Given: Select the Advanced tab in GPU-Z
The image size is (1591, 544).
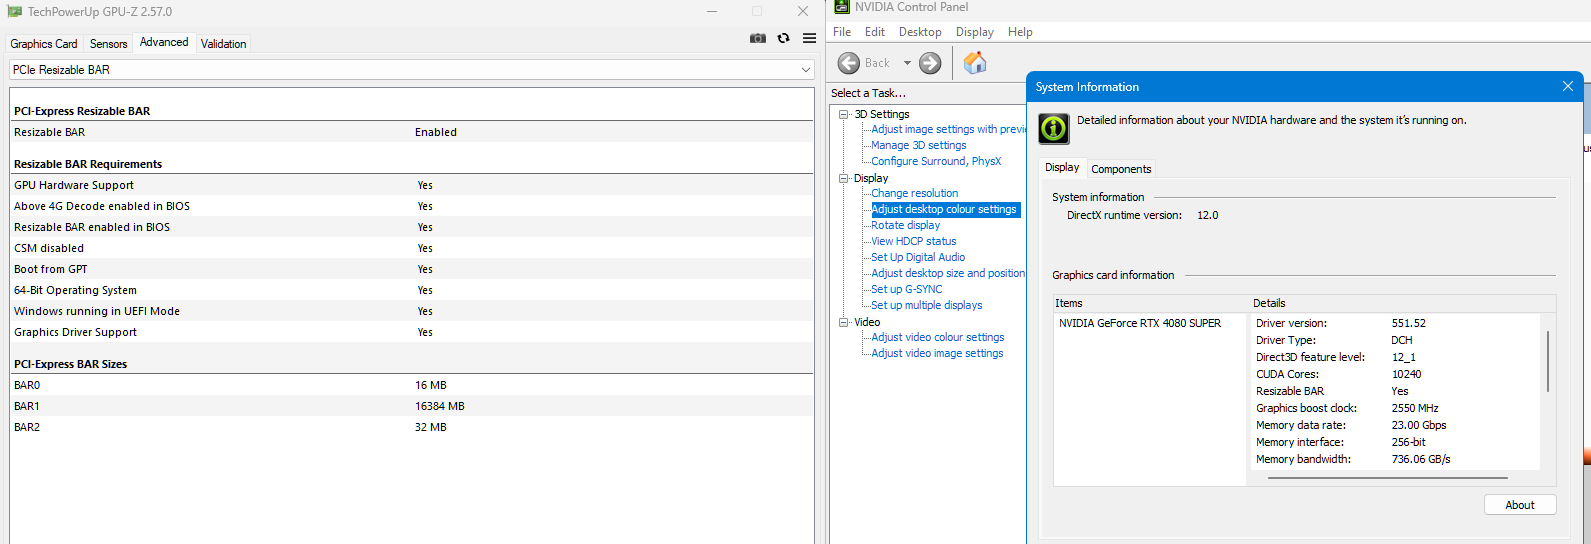Looking at the screenshot, I should click(164, 42).
